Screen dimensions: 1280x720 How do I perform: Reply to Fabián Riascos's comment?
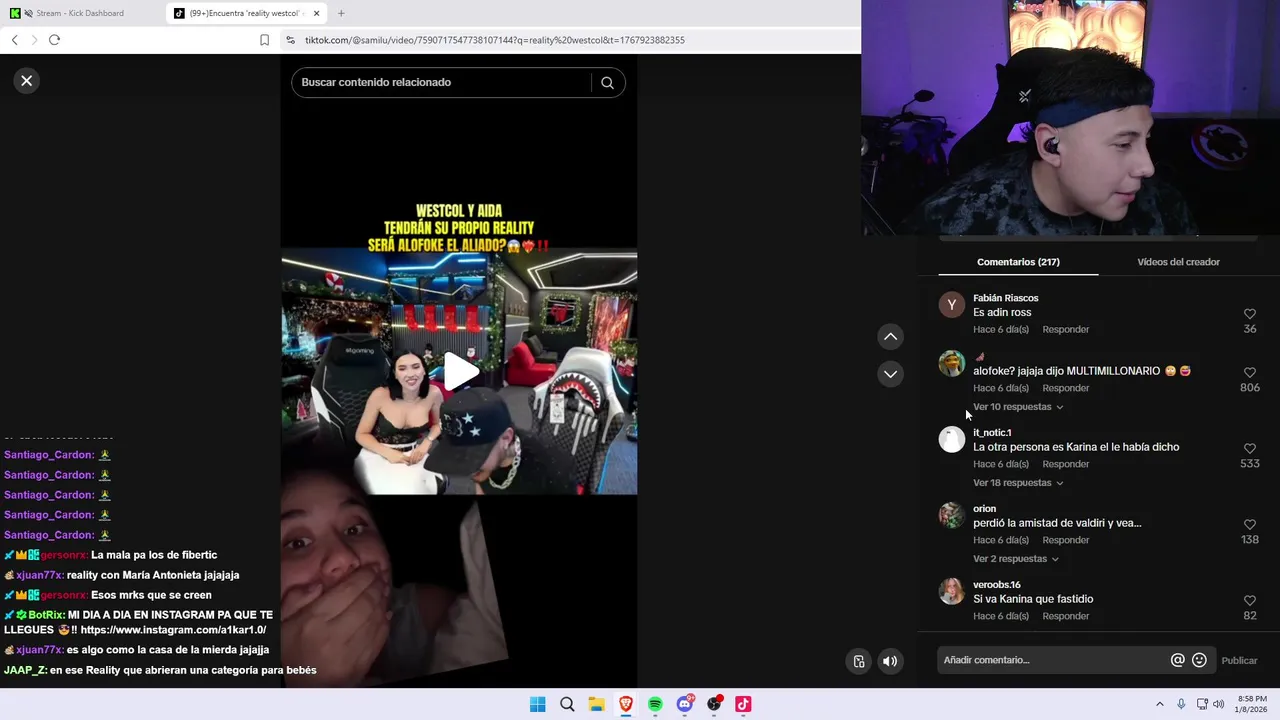[x=1066, y=330]
